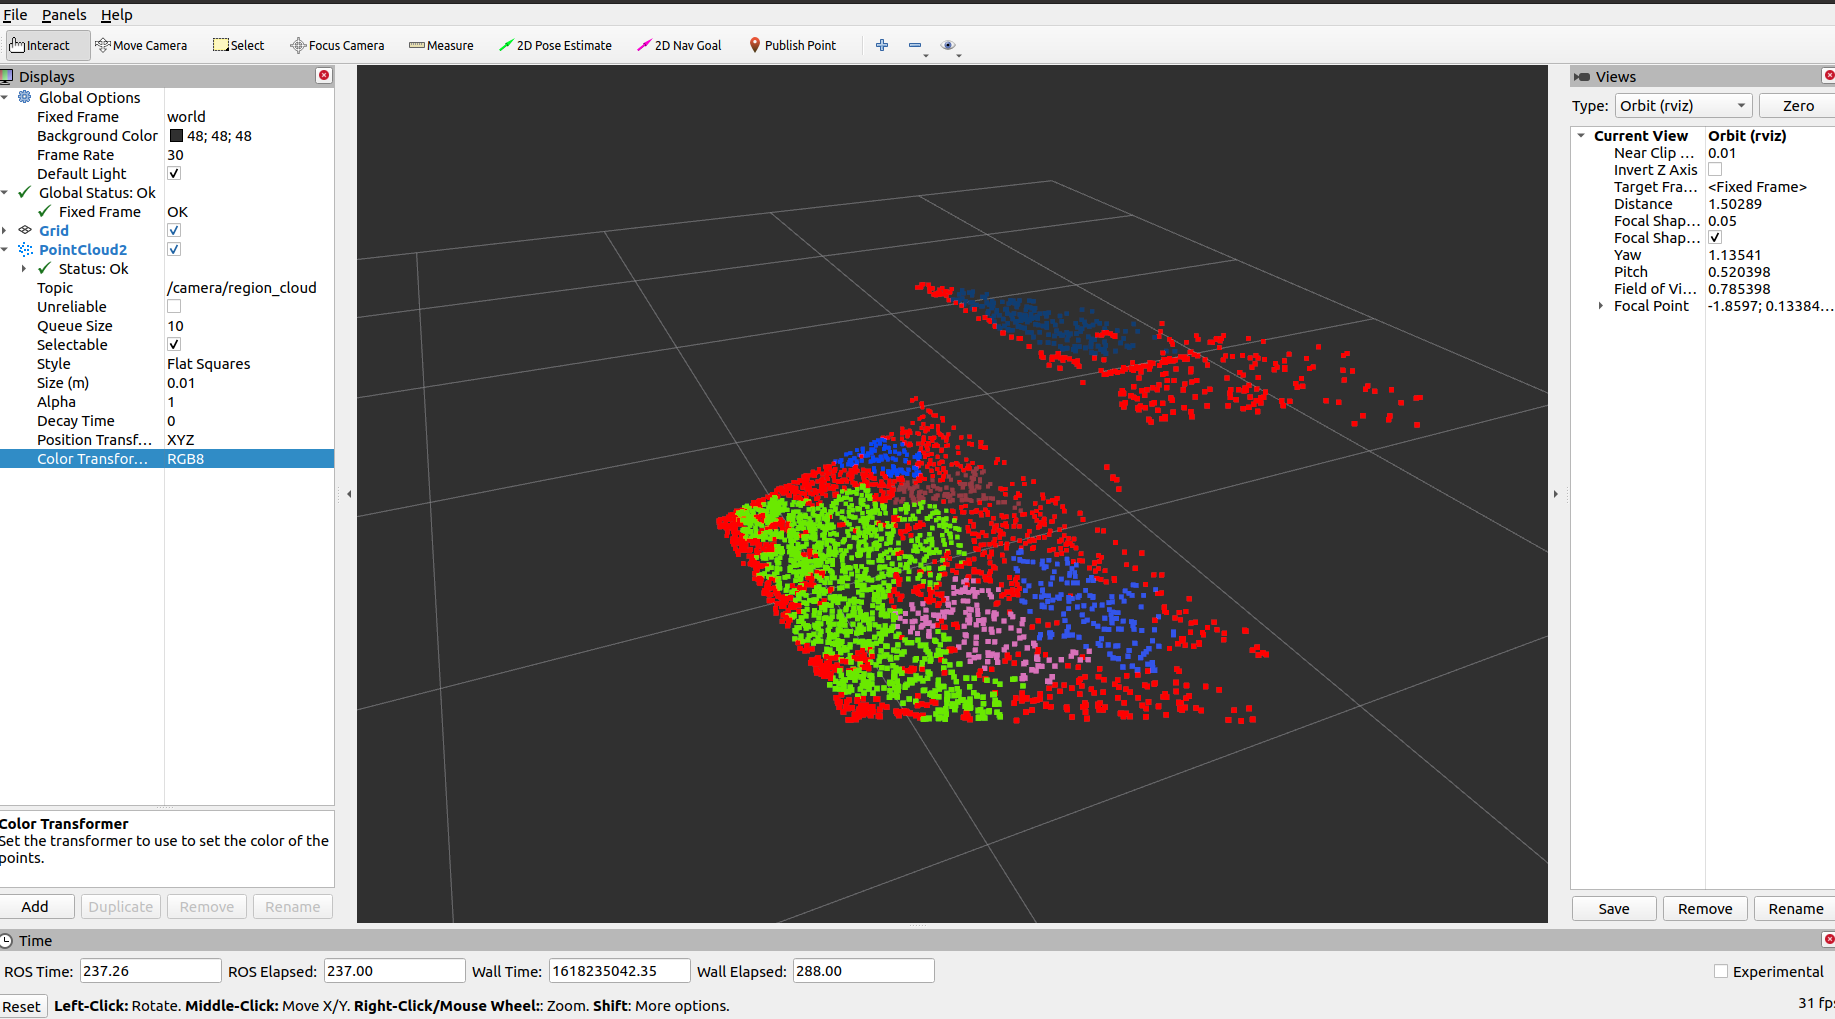The image size is (1835, 1019).
Task: Close the Displays panel
Action: pos(324,76)
